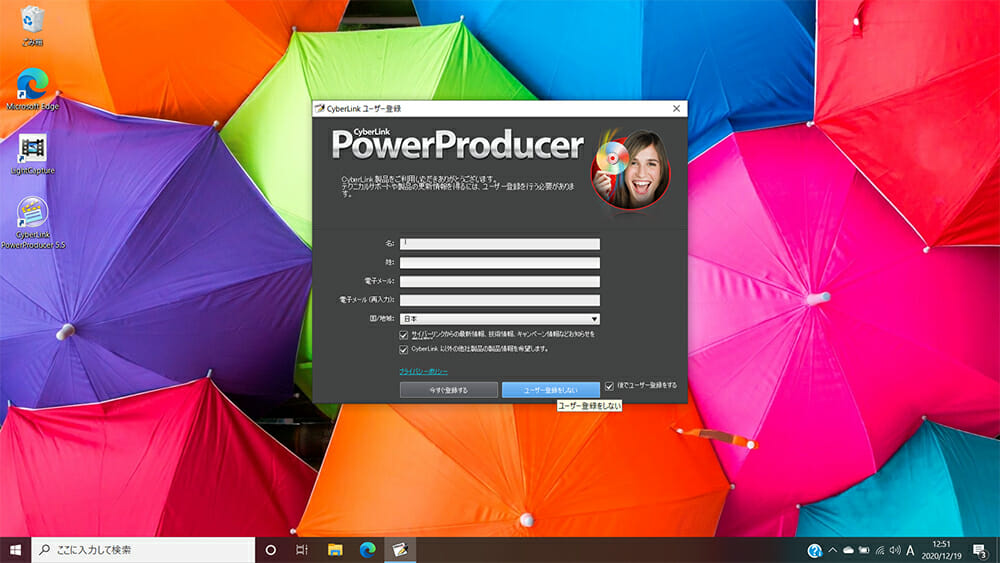Click the ユーザー登録をしない button
Screen dimensions: 1000x563
(x=550, y=390)
